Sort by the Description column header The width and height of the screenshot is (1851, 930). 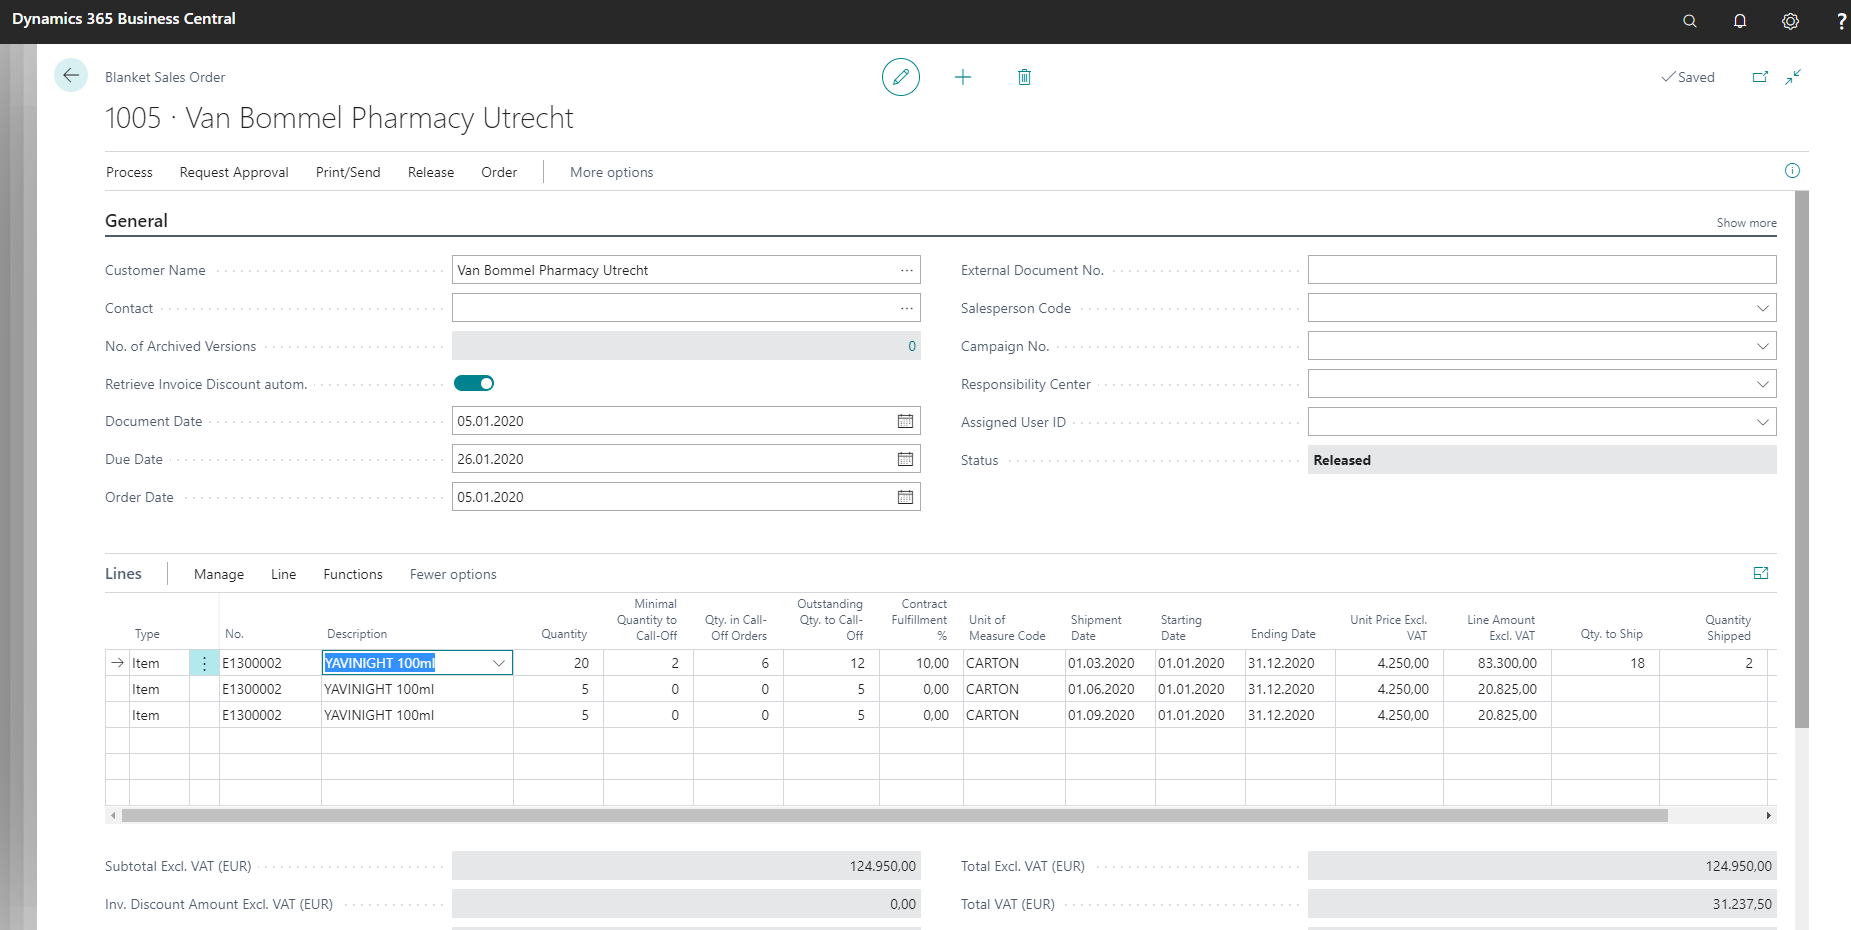tap(357, 634)
